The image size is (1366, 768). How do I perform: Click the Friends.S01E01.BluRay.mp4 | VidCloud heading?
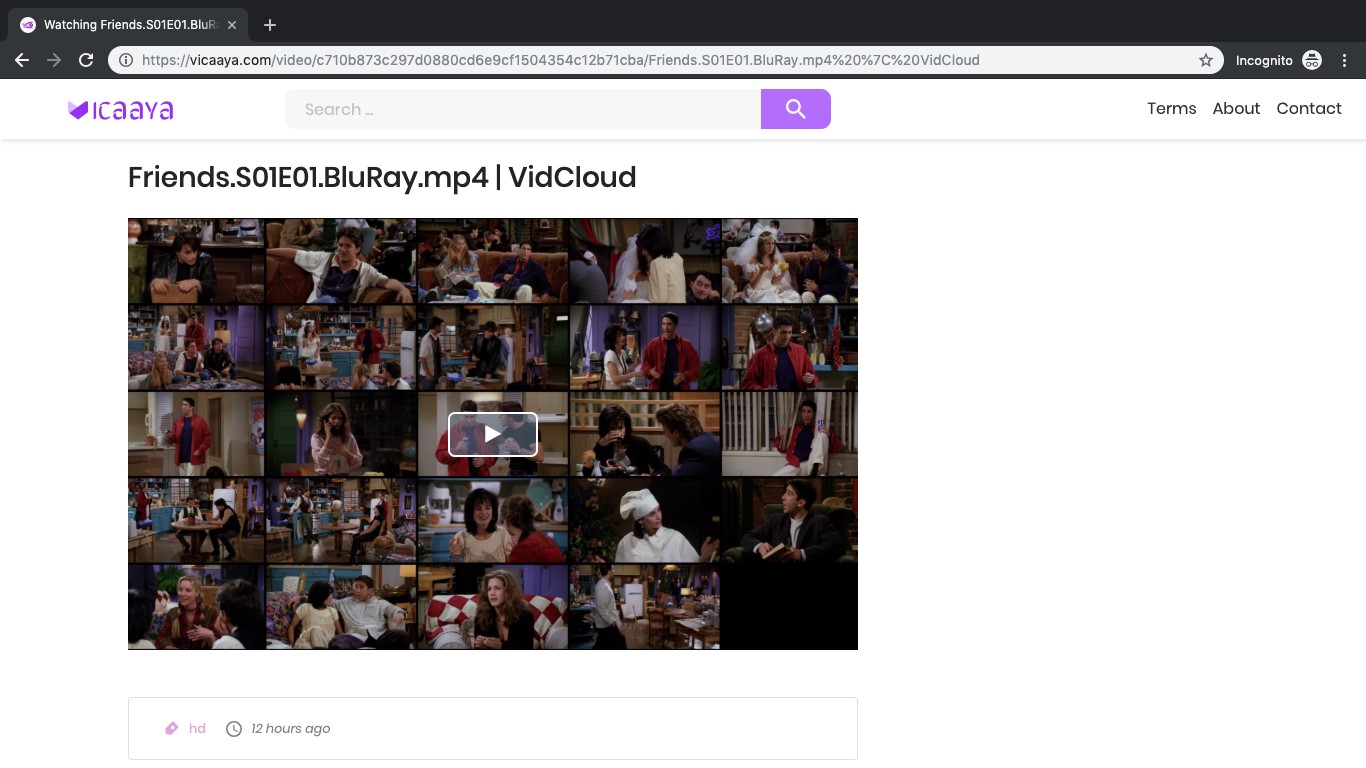point(382,178)
